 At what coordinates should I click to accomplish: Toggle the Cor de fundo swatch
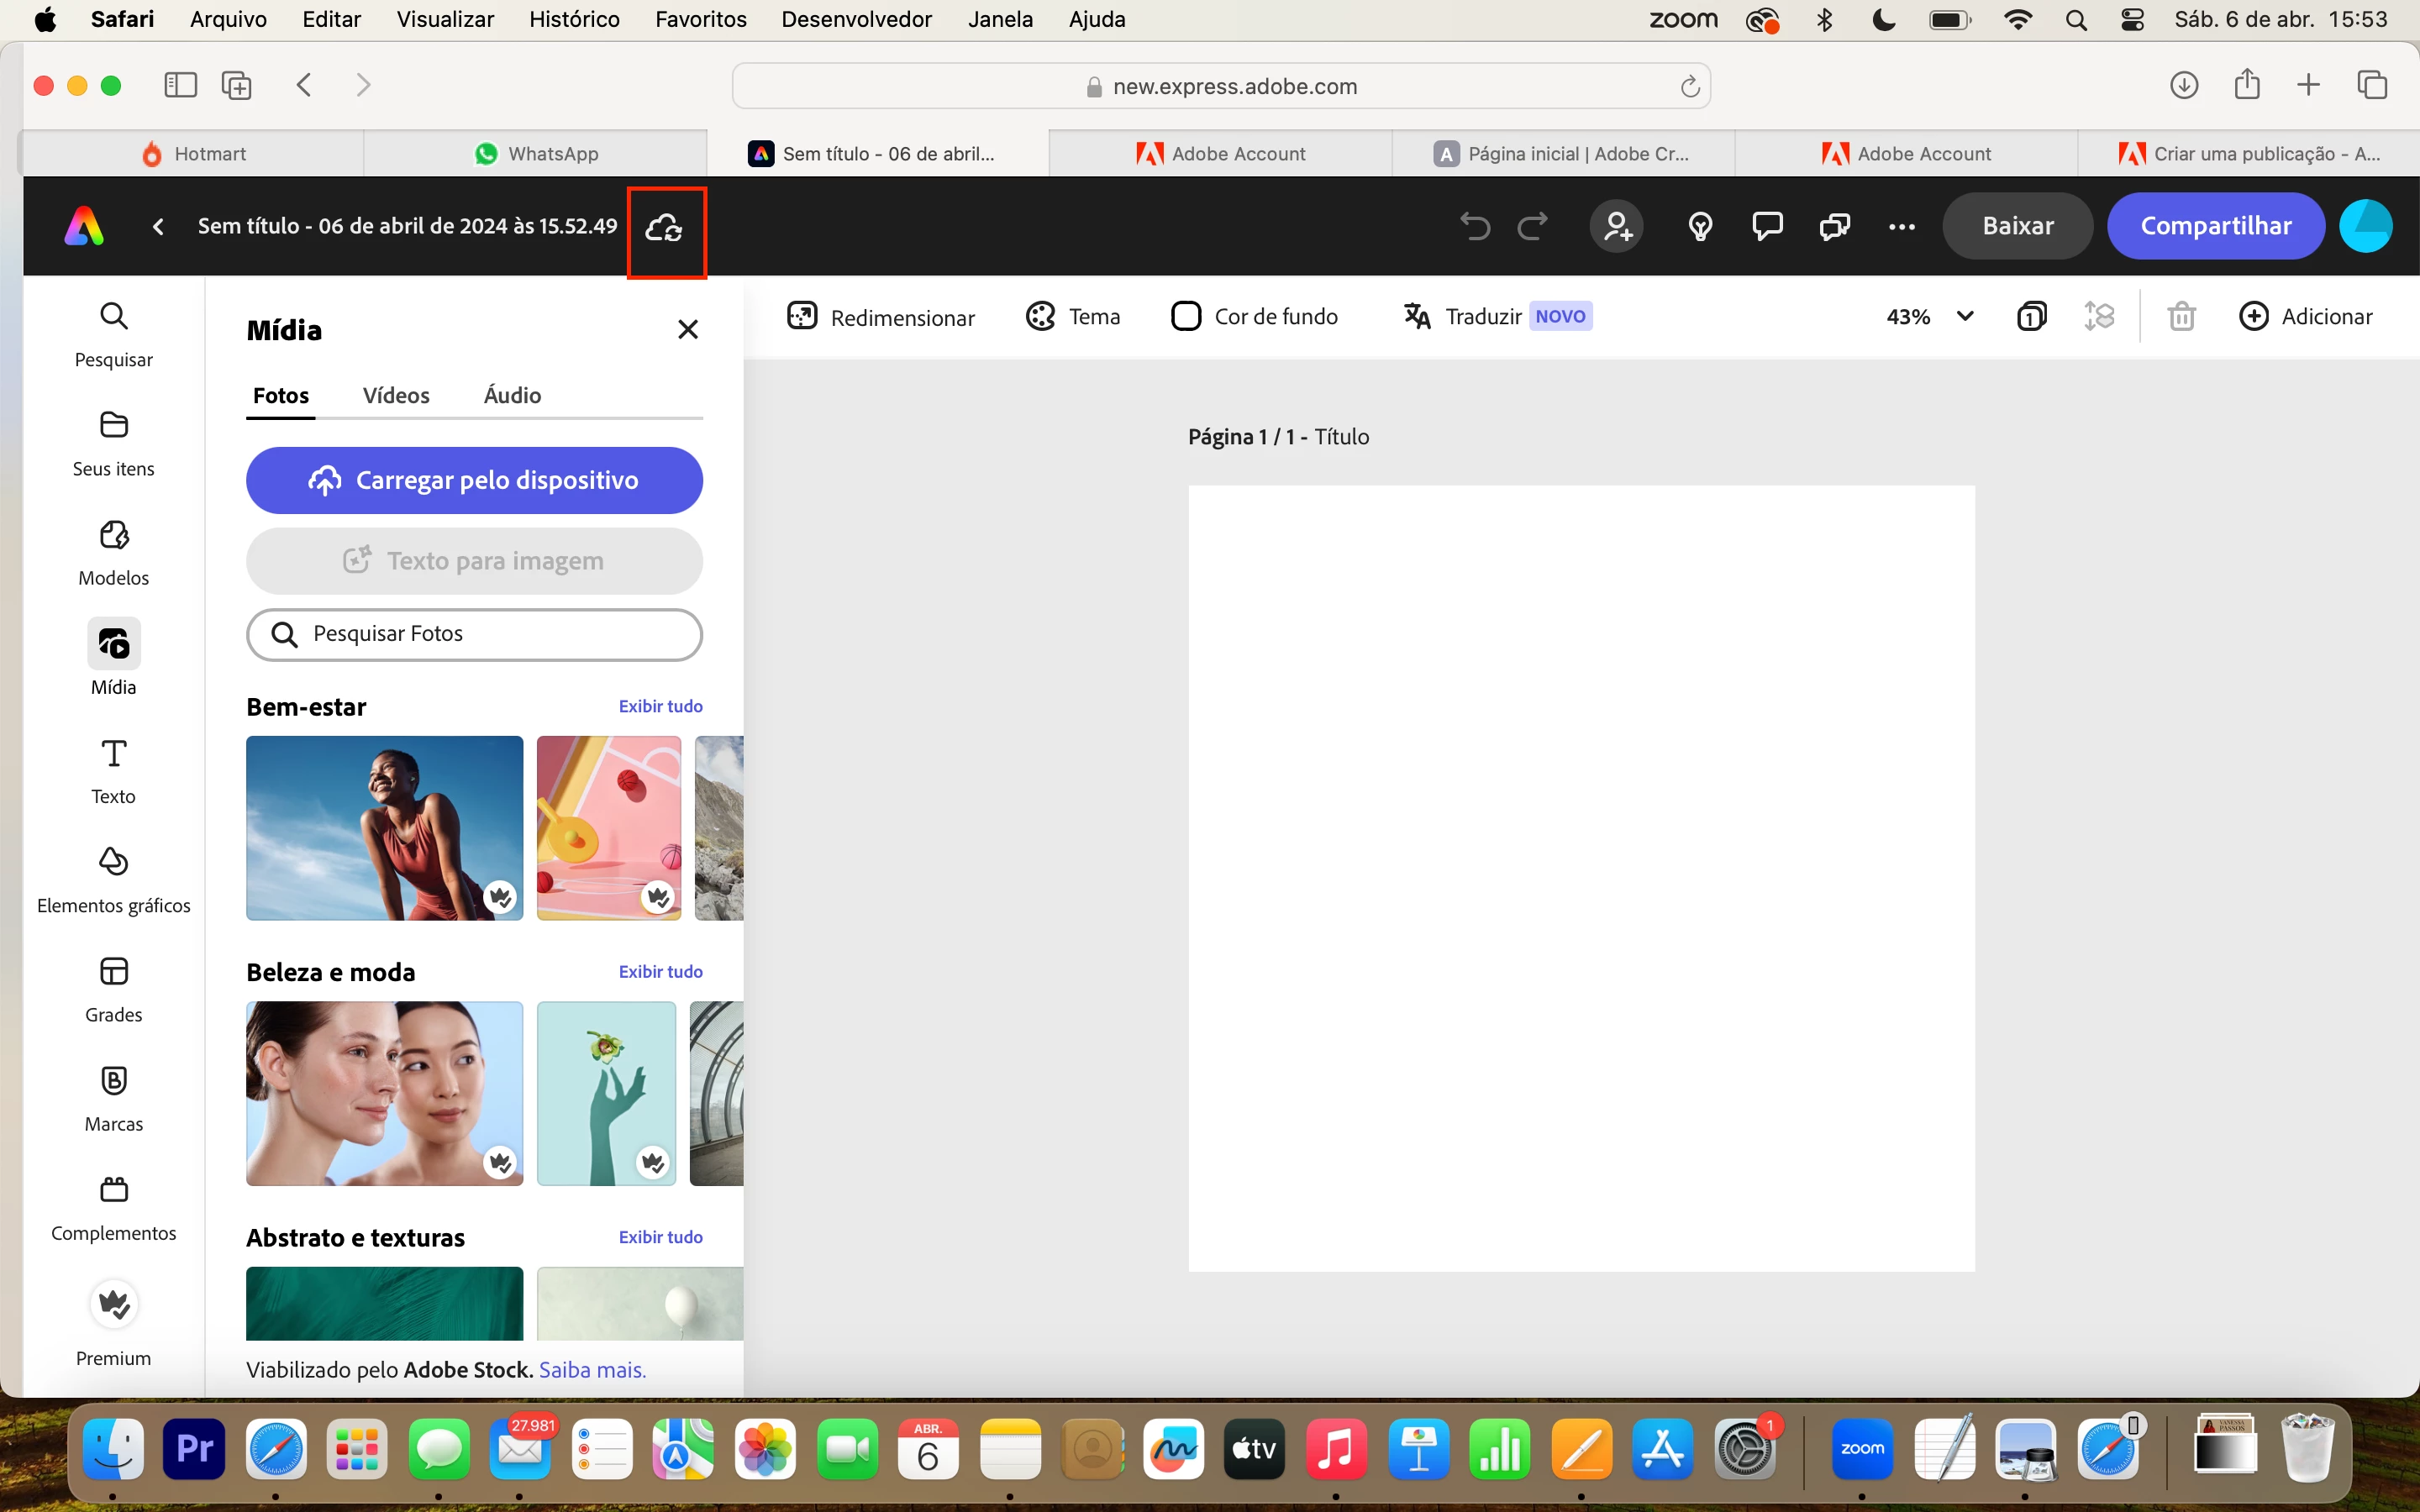click(x=1186, y=317)
